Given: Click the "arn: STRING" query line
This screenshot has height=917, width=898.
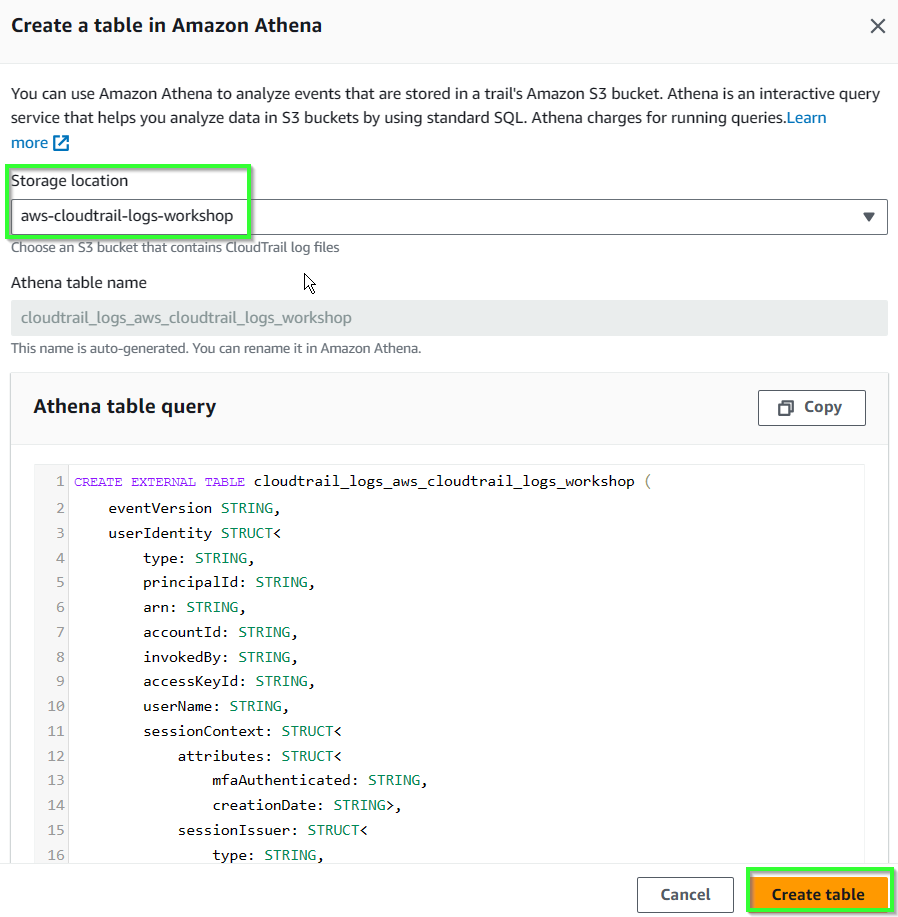Looking at the screenshot, I should click(x=194, y=608).
